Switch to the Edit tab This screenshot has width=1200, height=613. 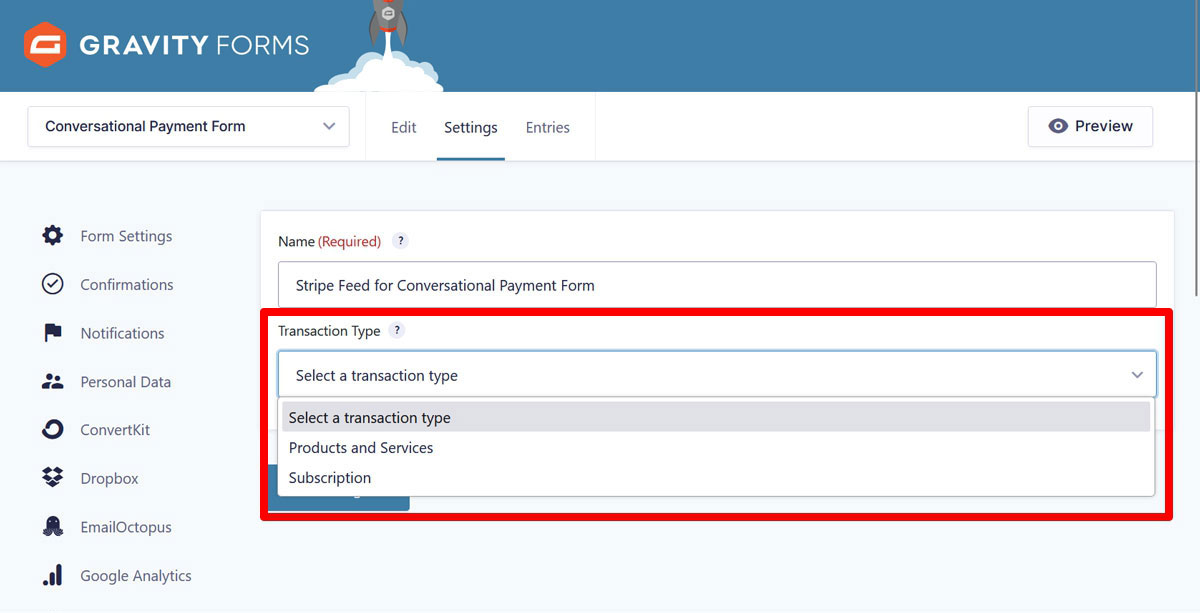coord(404,127)
